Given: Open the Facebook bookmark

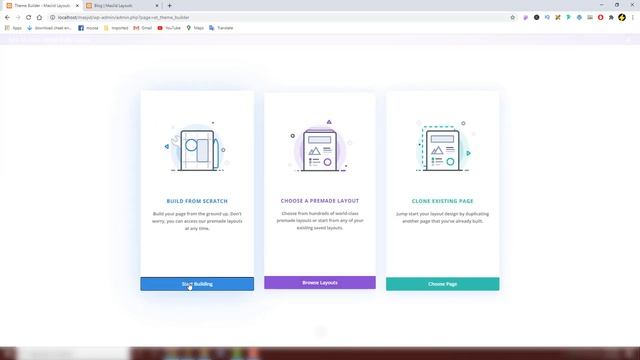Looking at the screenshot, I should pos(88,28).
